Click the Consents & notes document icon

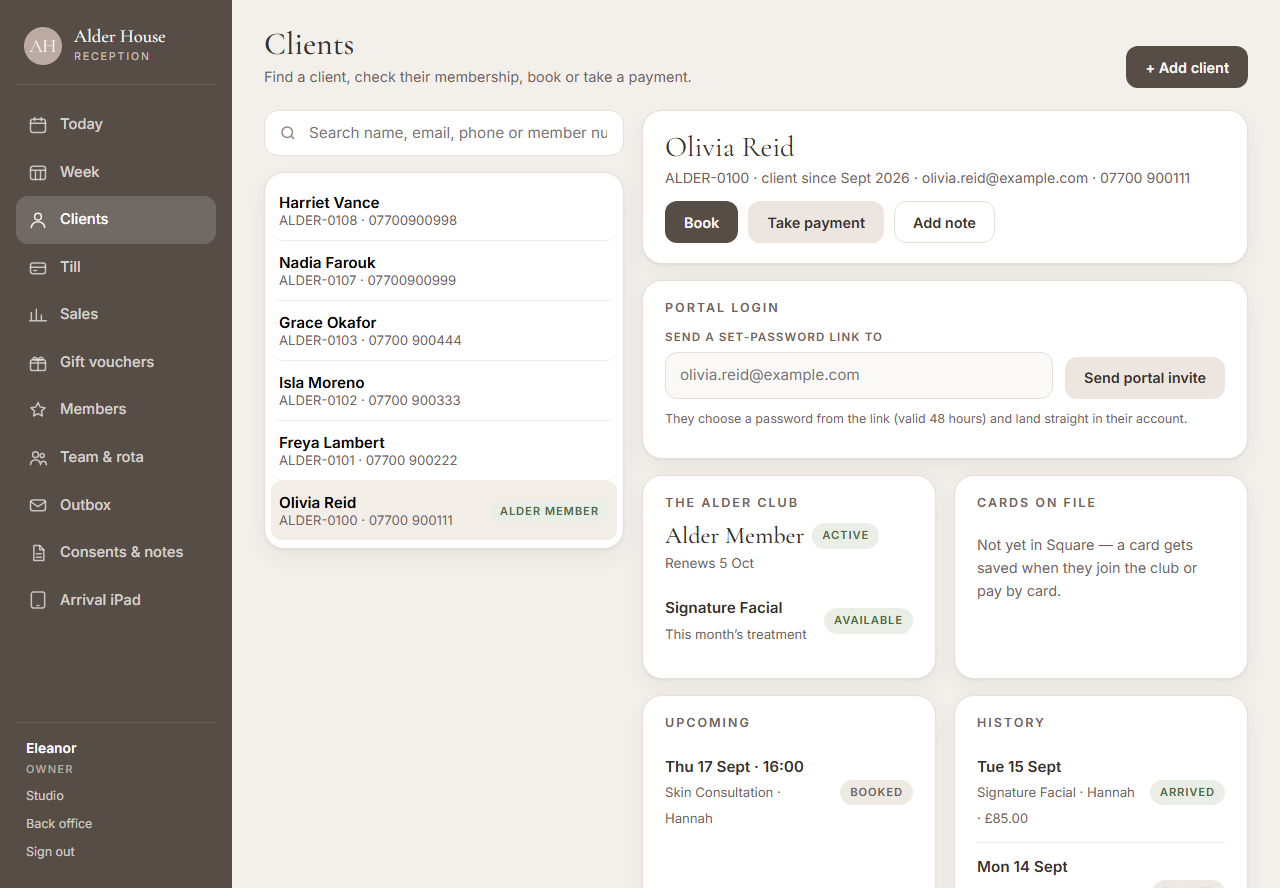click(x=38, y=553)
